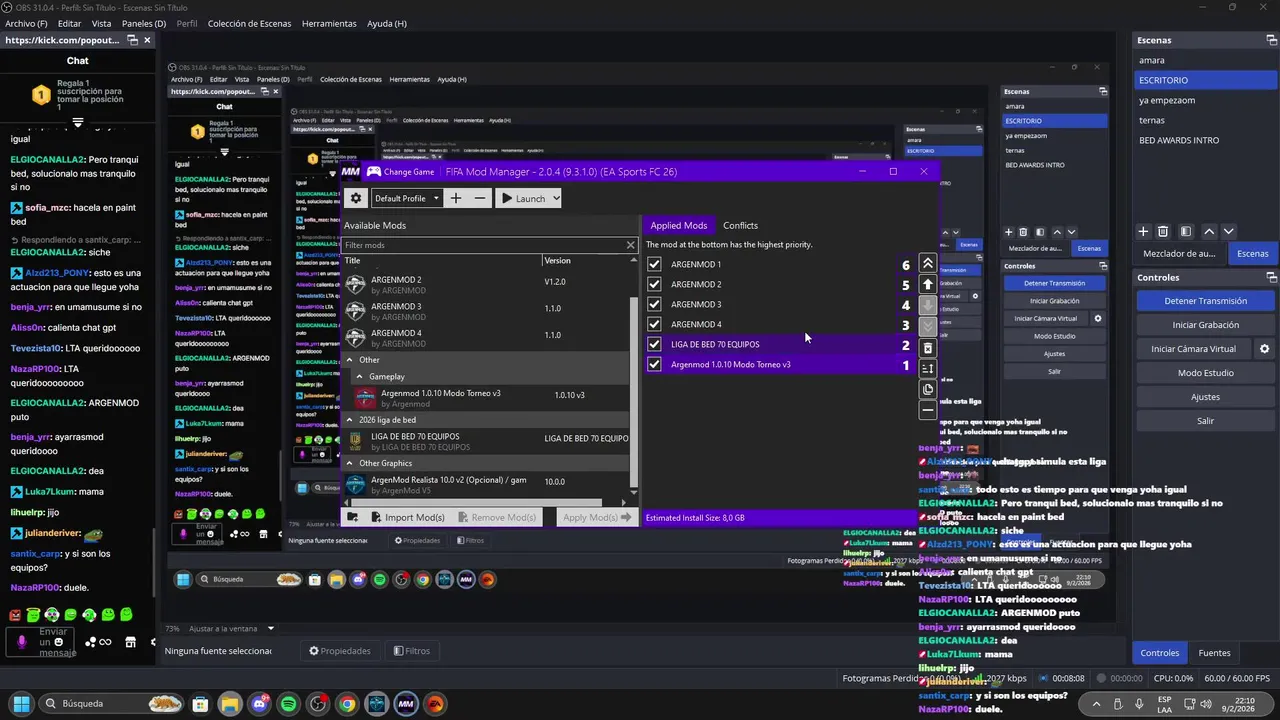
Task: Click into the Filter mods field
Action: point(484,245)
